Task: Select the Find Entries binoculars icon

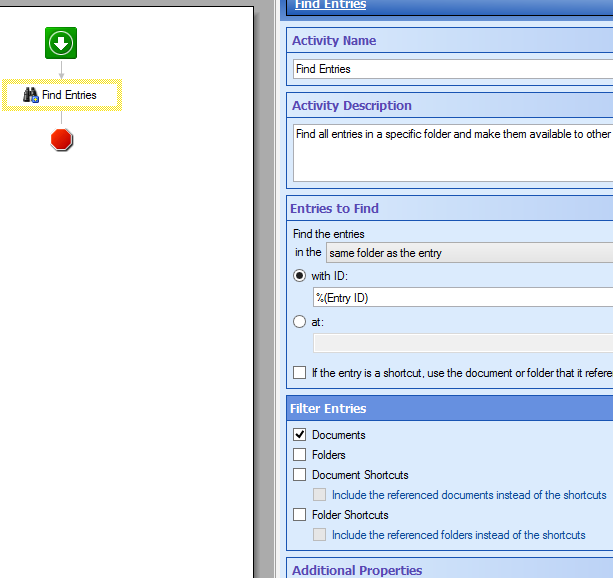Action: pyautogui.click(x=31, y=95)
